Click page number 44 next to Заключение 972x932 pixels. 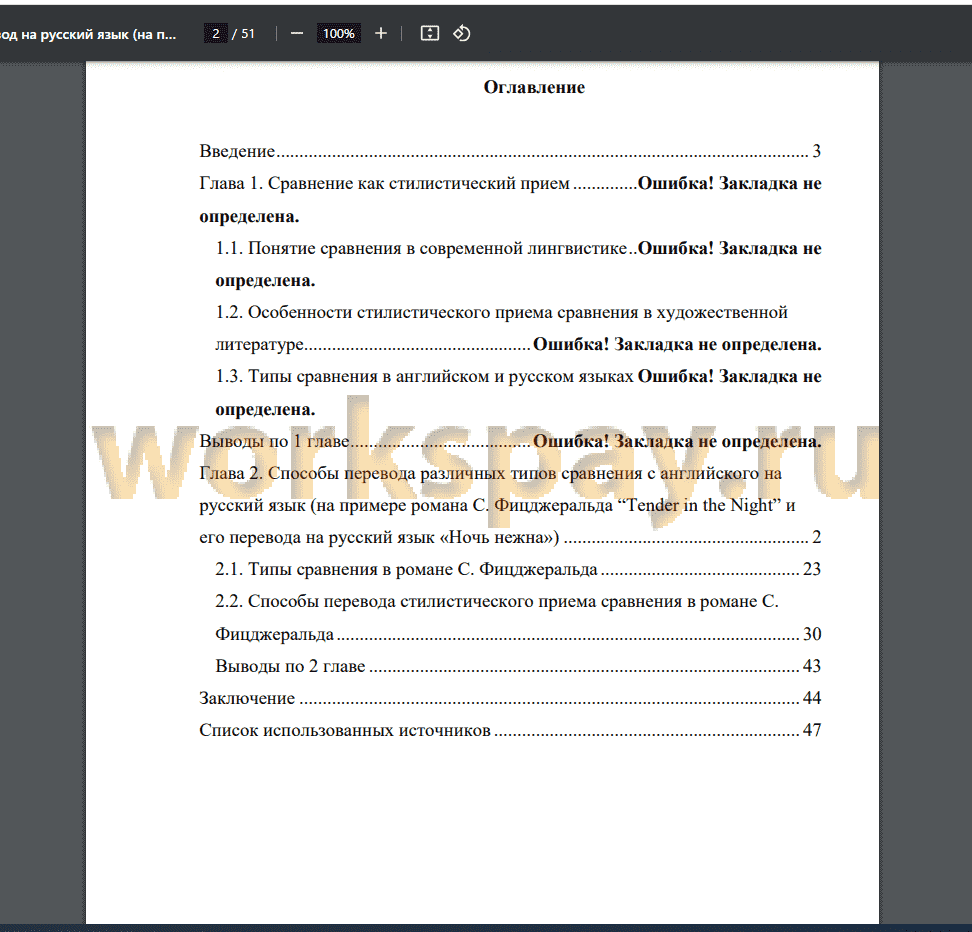(x=812, y=698)
